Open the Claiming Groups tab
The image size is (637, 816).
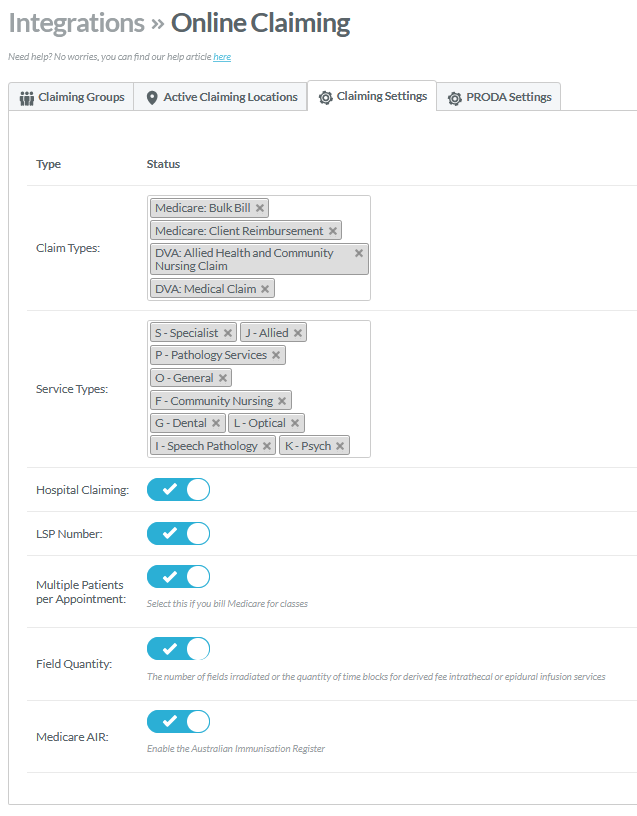pyautogui.click(x=72, y=97)
